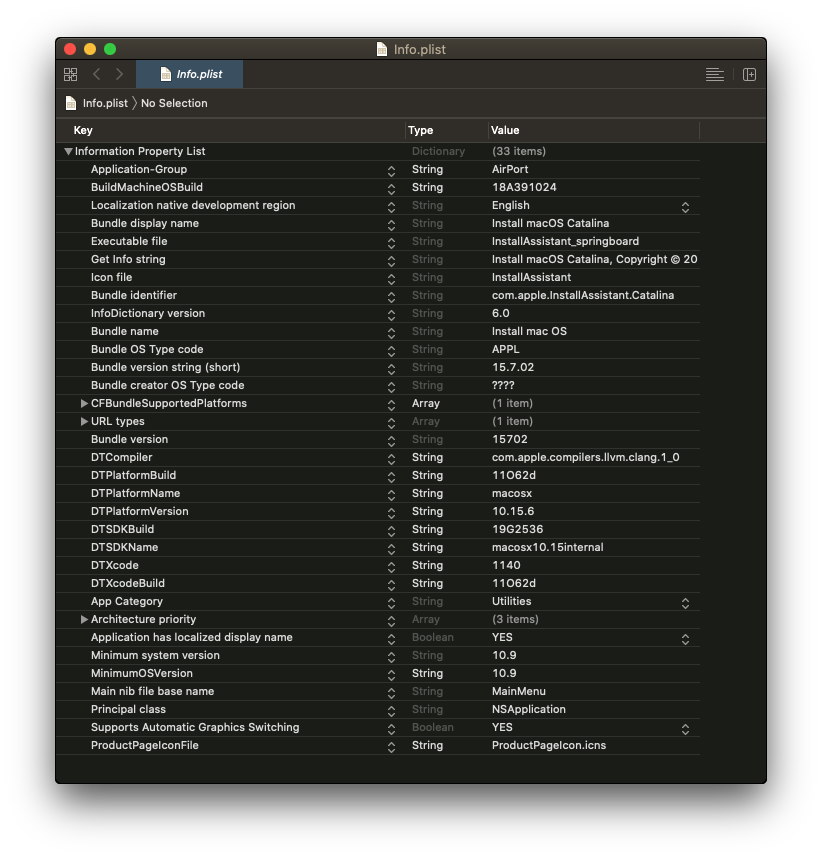Expand the CFBundleSupportedPlatforms array
The width and height of the screenshot is (822, 857).
point(84,403)
